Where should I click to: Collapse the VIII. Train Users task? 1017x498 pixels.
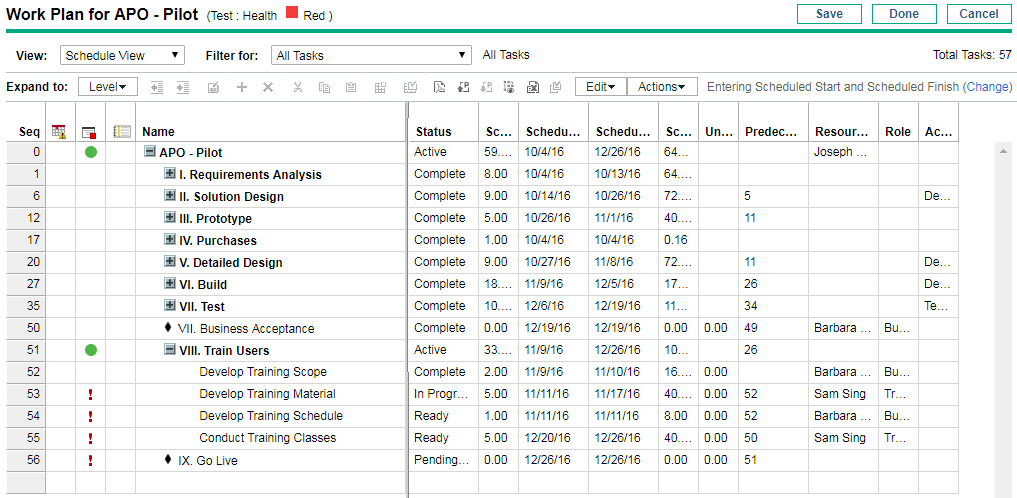pyautogui.click(x=170, y=351)
